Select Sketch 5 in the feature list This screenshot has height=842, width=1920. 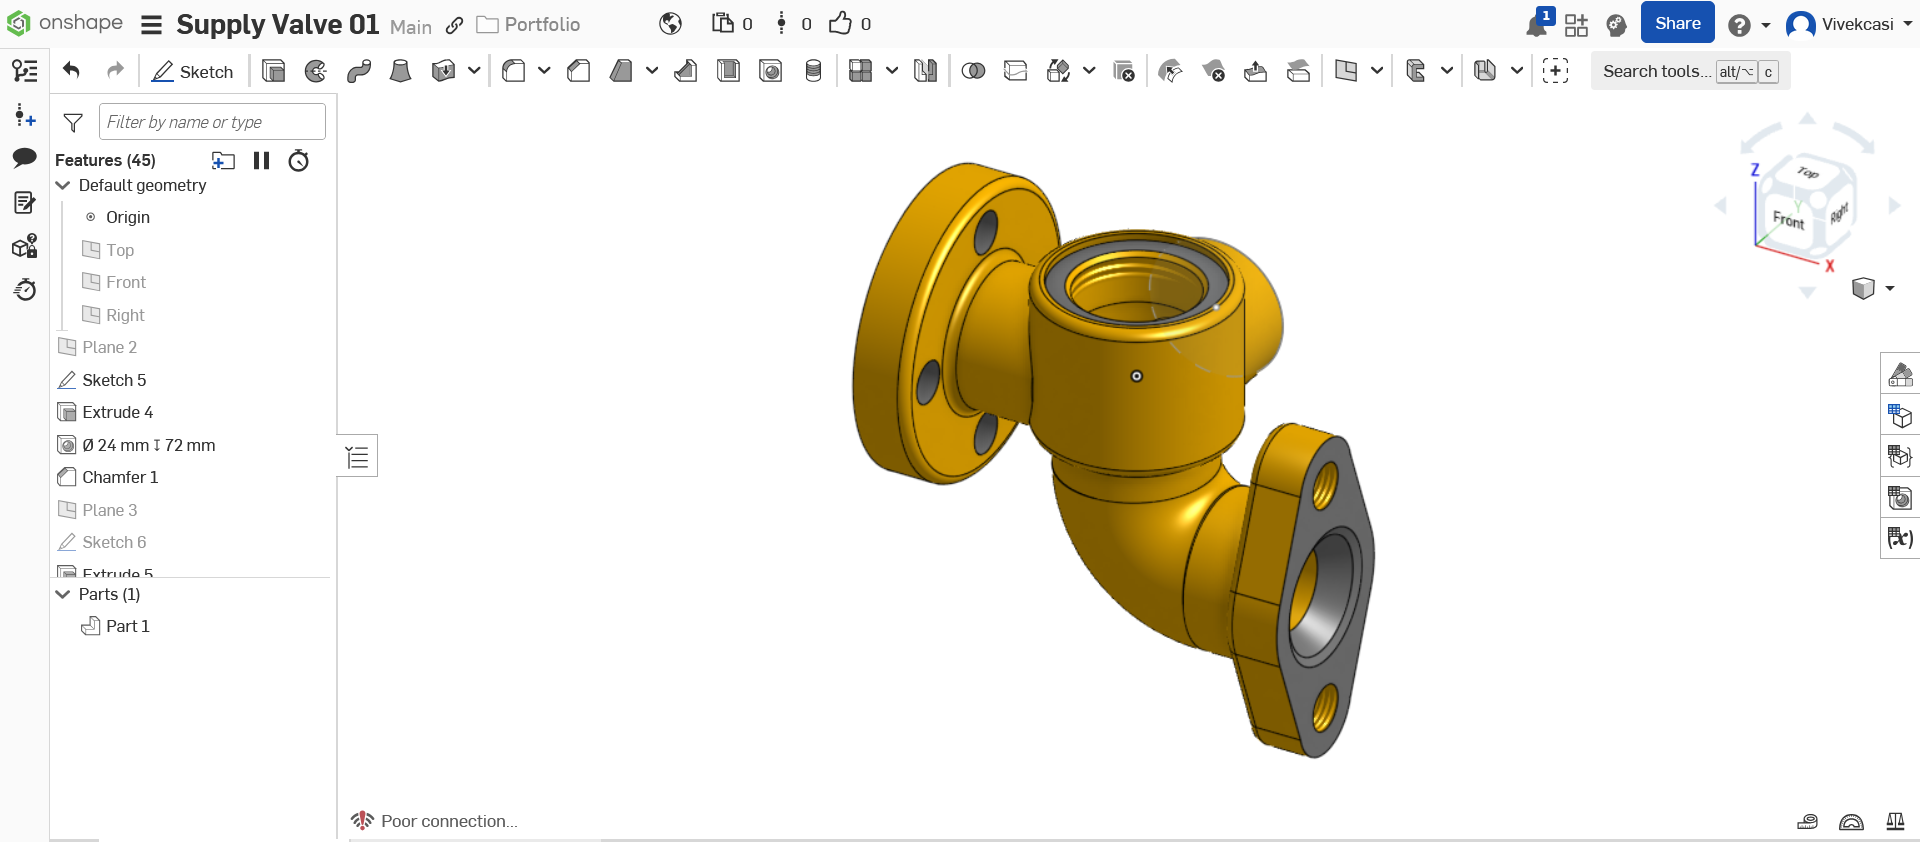[114, 380]
